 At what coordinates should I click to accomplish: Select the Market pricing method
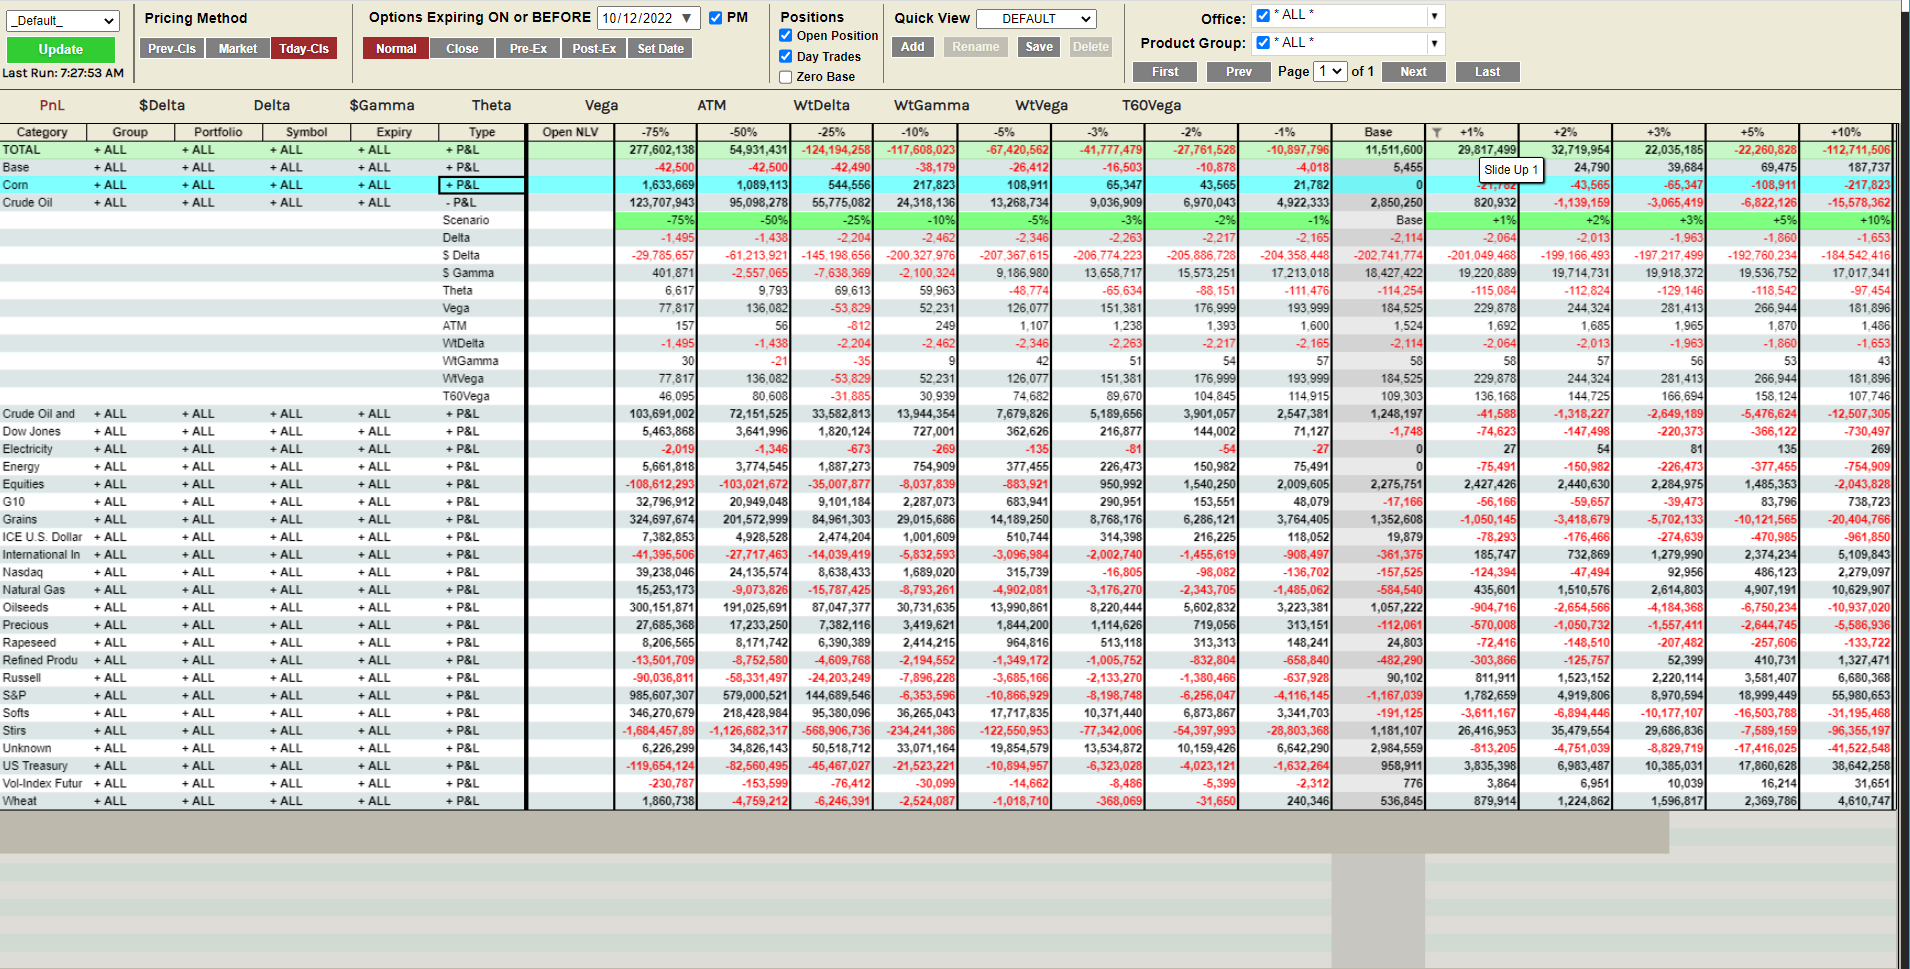coord(238,48)
